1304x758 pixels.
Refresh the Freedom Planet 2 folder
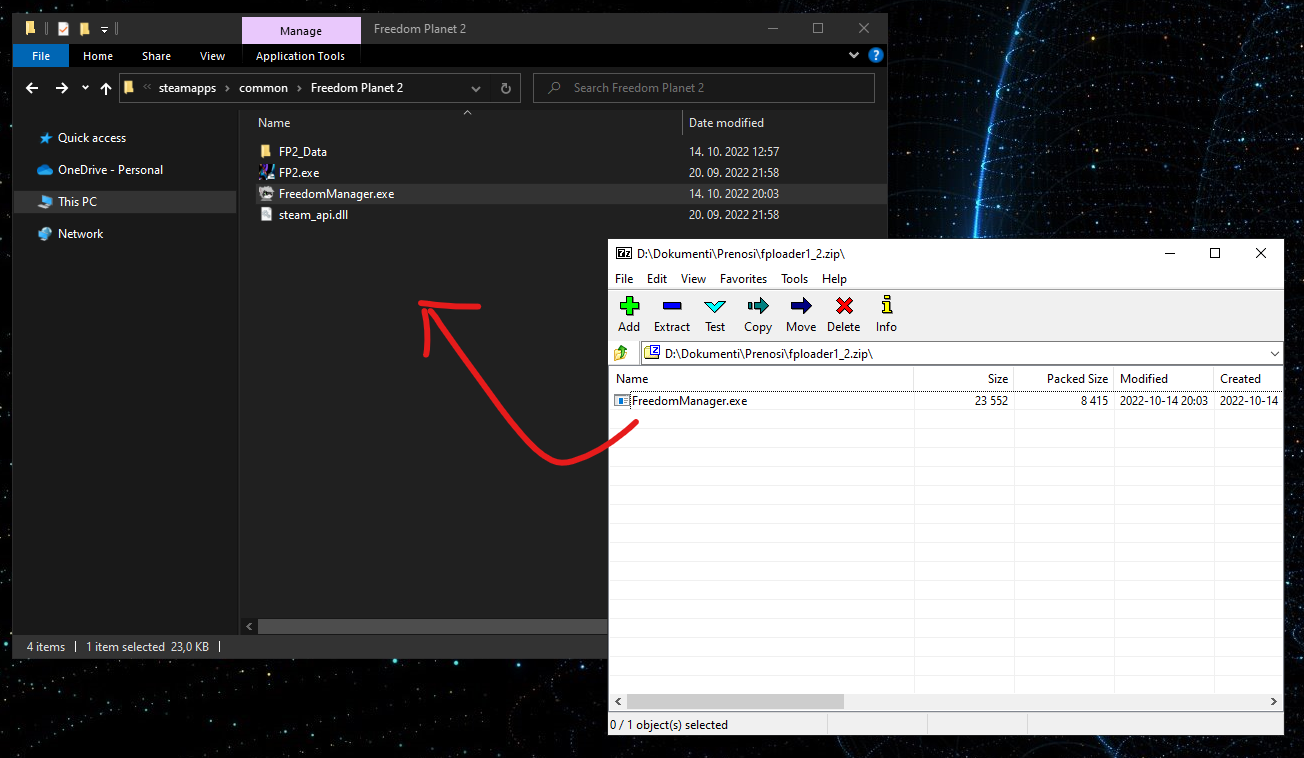(x=505, y=88)
